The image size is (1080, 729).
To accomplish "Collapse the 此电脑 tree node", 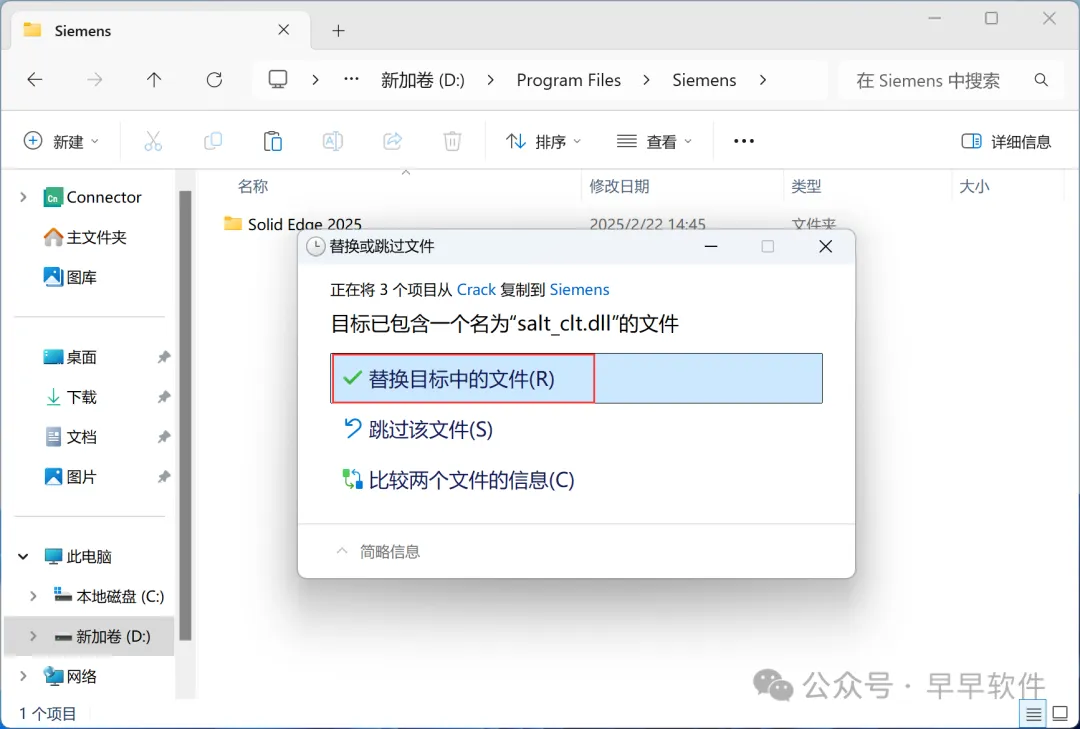I will 23,556.
